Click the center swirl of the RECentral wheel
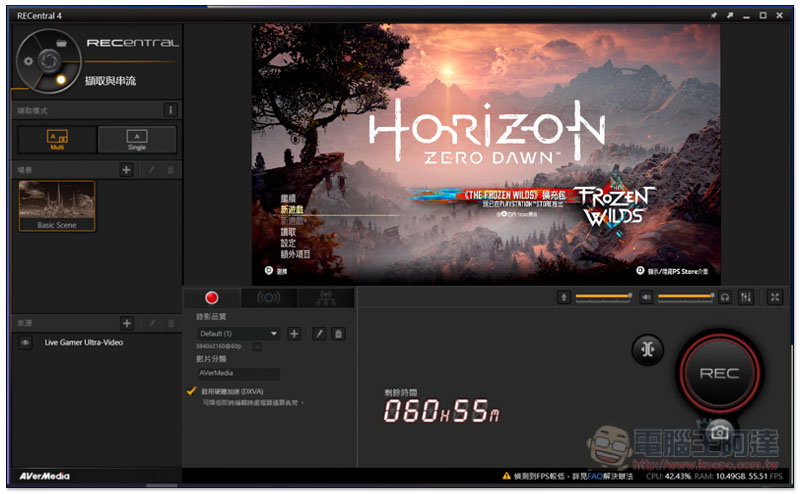This screenshot has height=494, width=800. coord(49,61)
